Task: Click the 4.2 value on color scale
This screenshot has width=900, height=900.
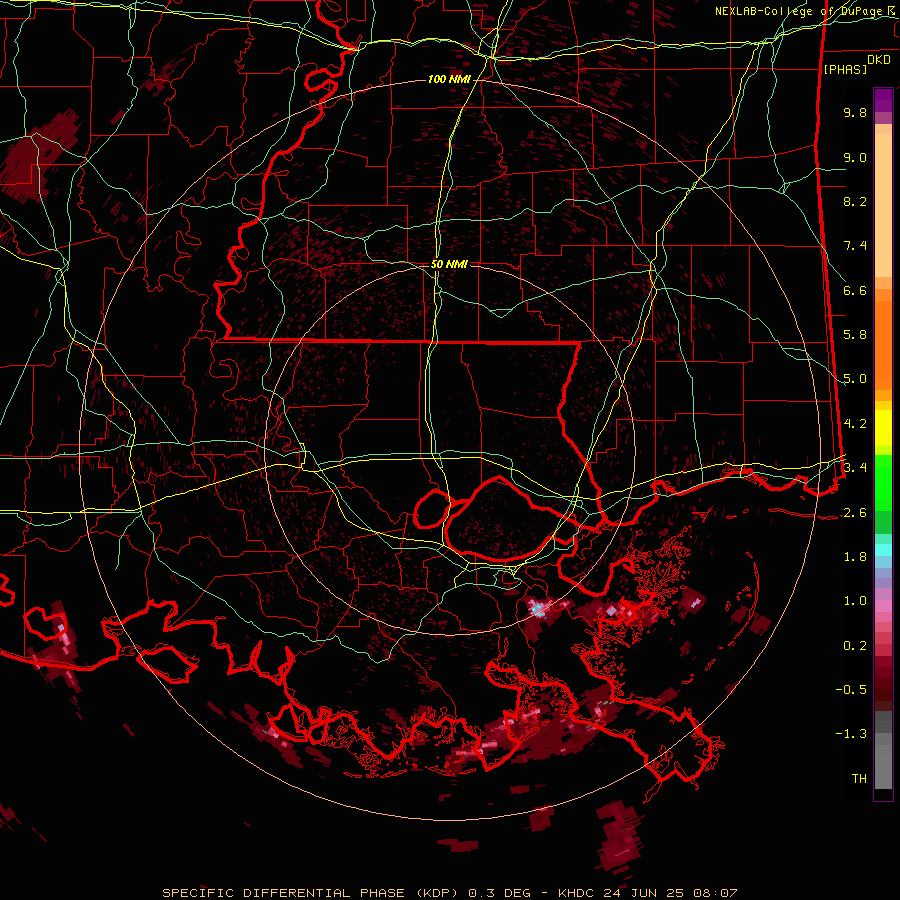Action: click(855, 424)
